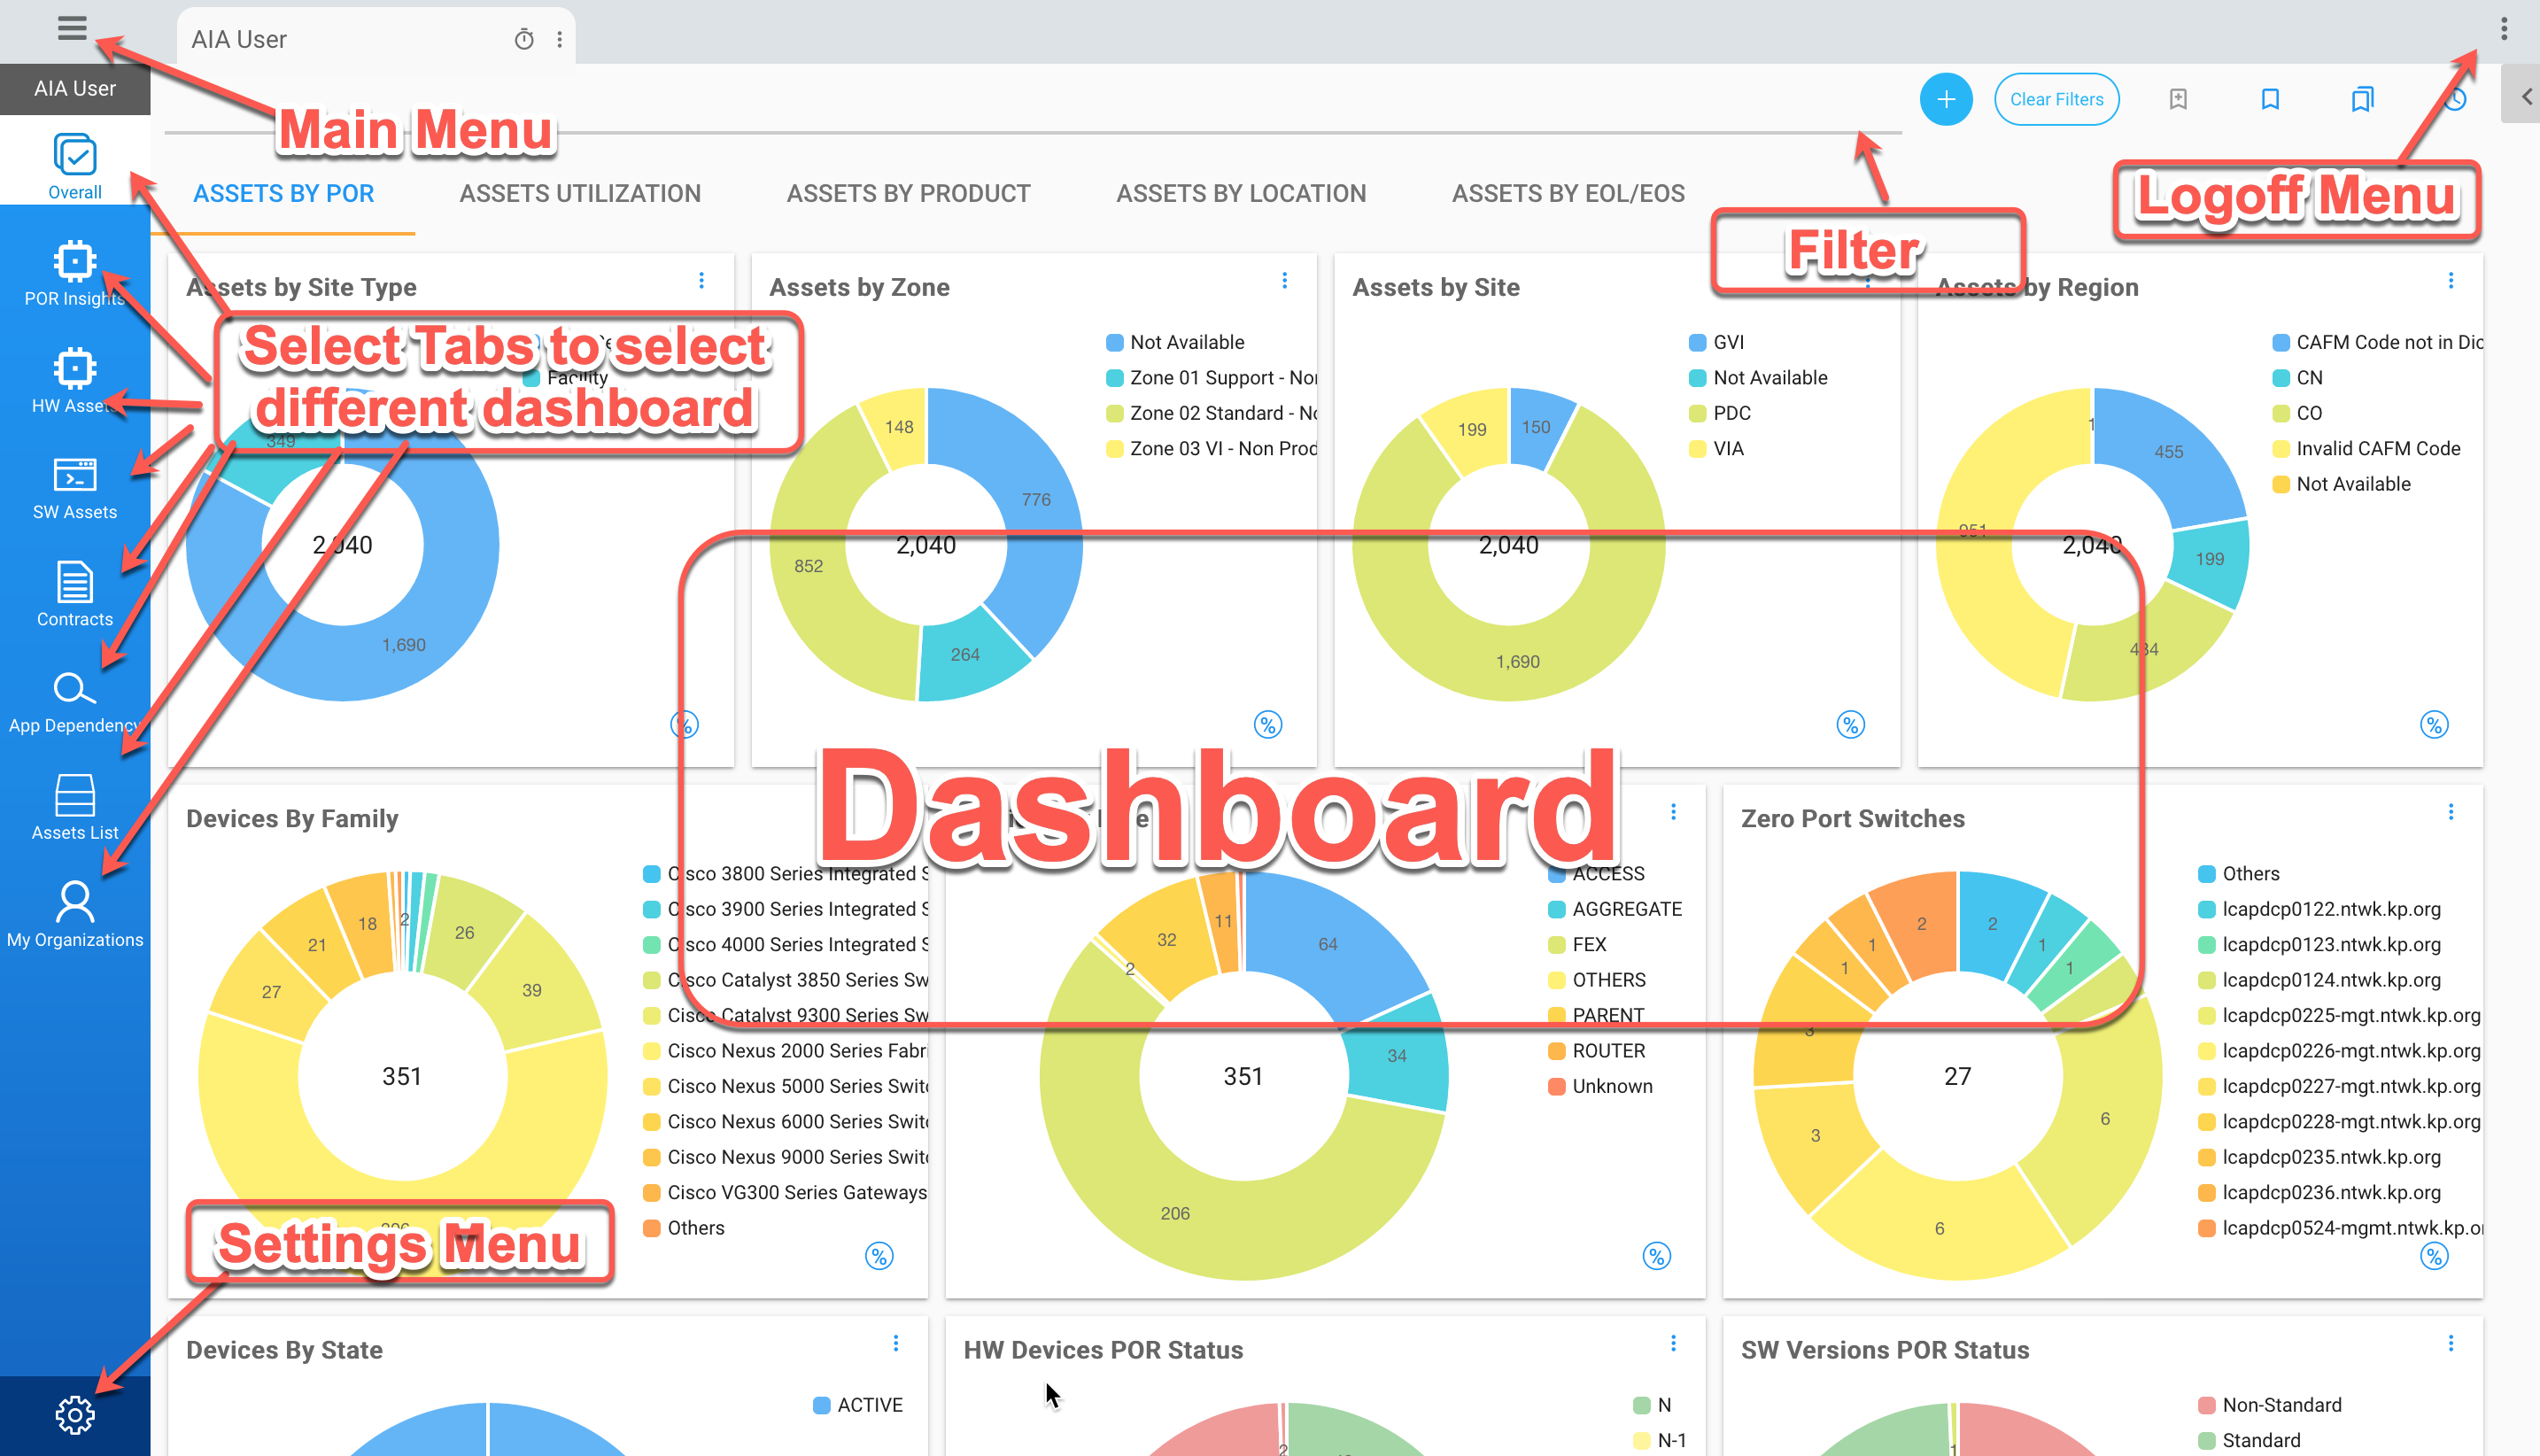The height and width of the screenshot is (1456, 2540).
Task: Switch to ASSETS BY LOCATION tab
Action: (x=1241, y=193)
